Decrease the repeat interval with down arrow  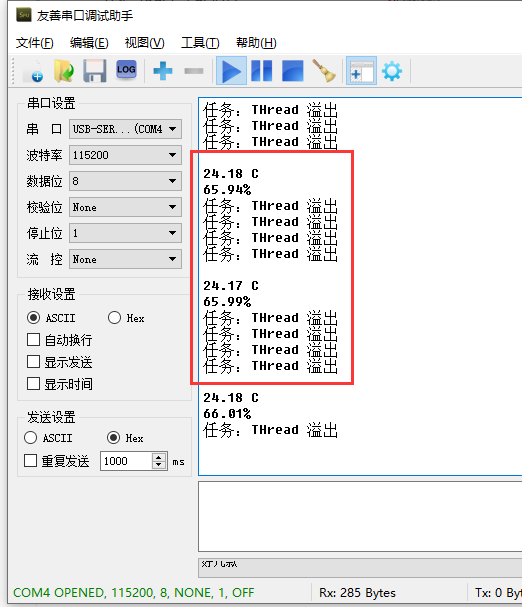click(x=159, y=465)
